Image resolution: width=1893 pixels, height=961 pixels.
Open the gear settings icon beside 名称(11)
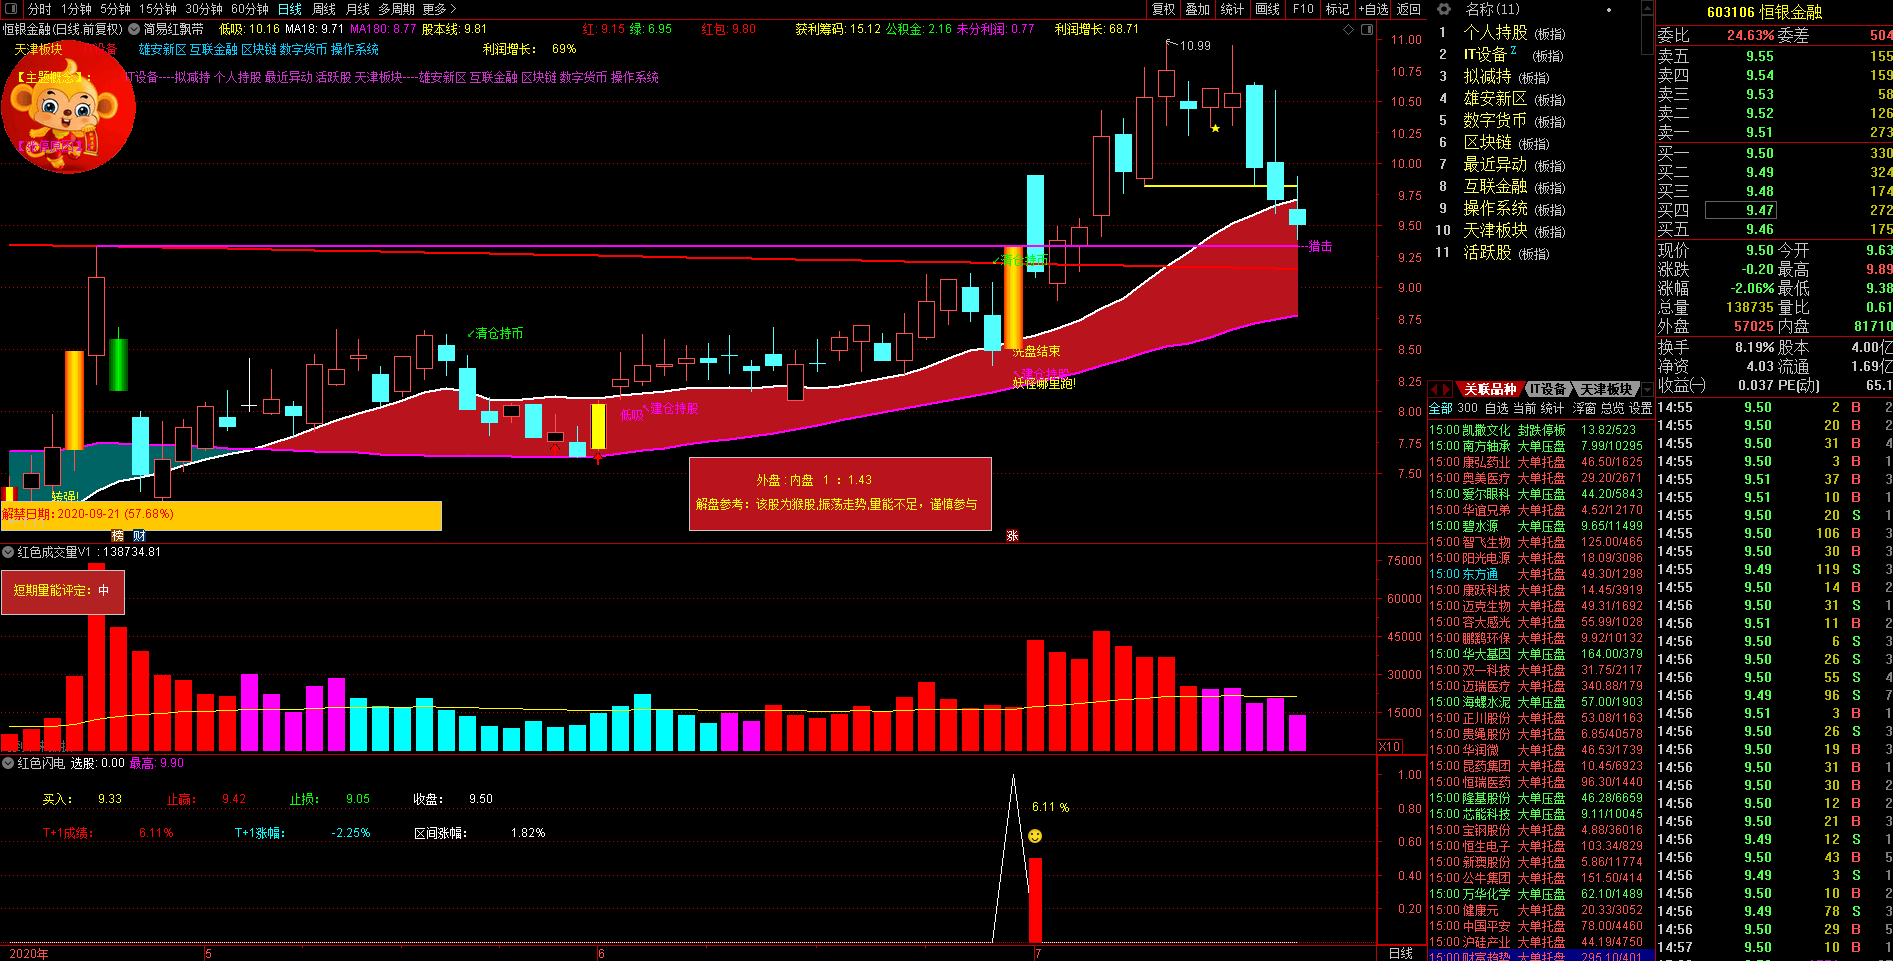point(1443,9)
